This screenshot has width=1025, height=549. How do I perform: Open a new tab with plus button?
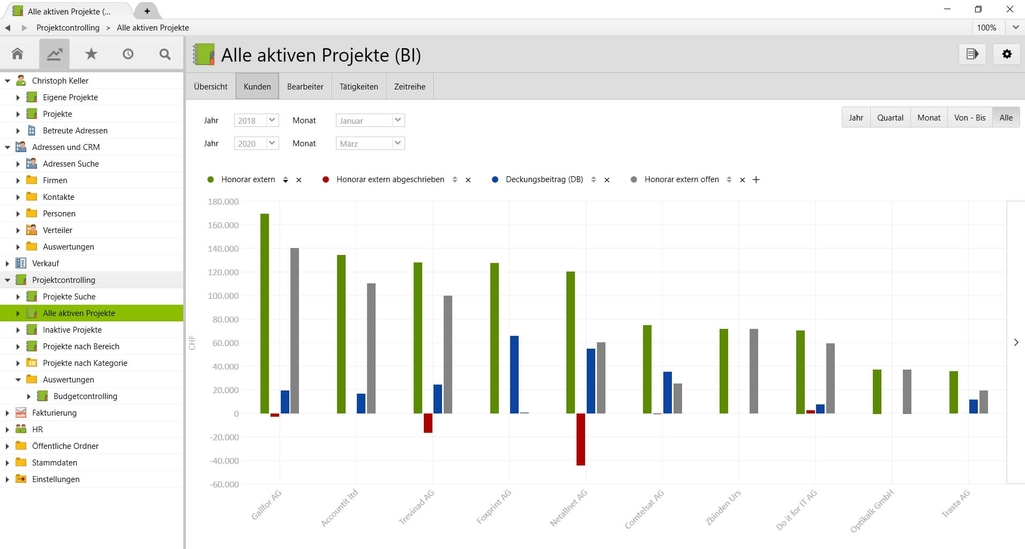[x=147, y=10]
